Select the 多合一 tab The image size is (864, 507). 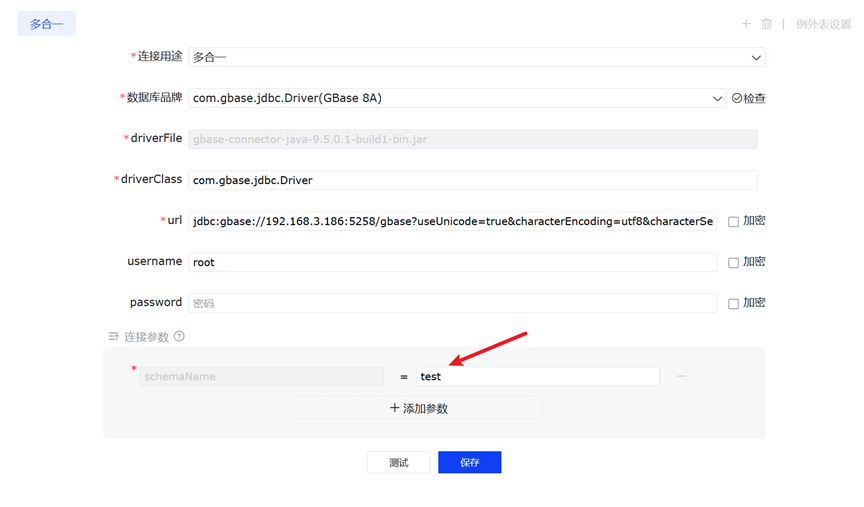click(46, 24)
